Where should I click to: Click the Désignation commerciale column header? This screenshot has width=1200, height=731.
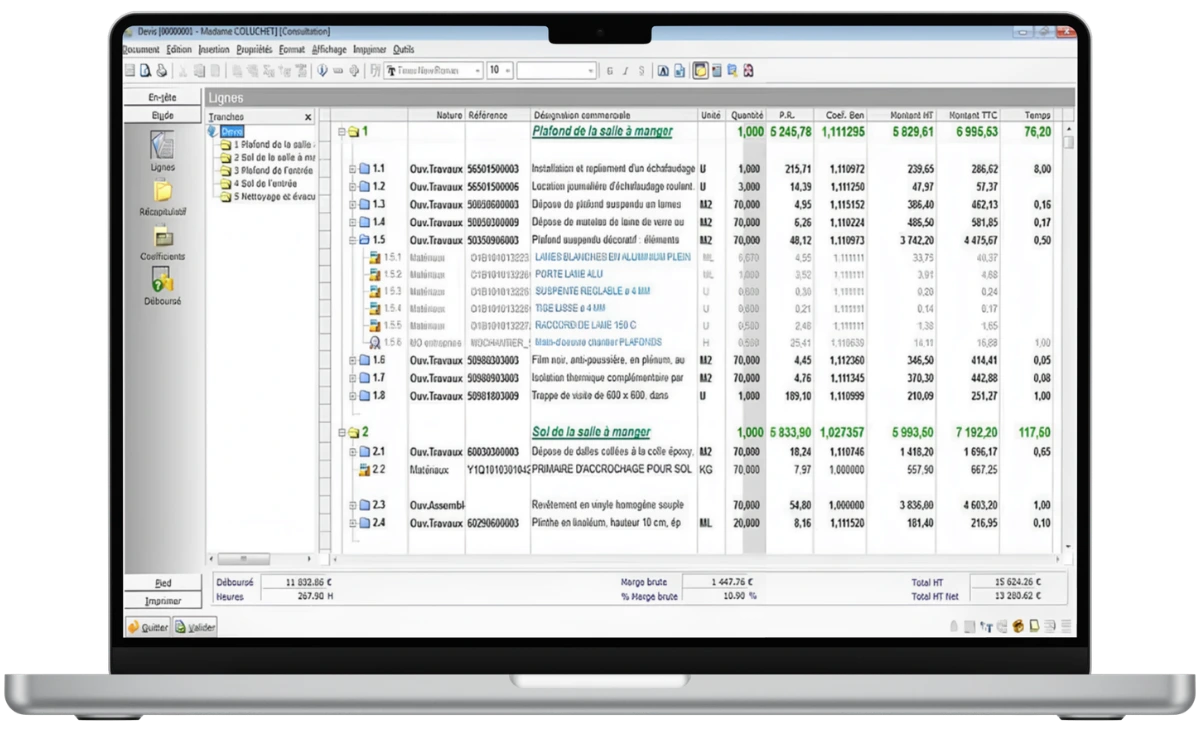coord(613,116)
